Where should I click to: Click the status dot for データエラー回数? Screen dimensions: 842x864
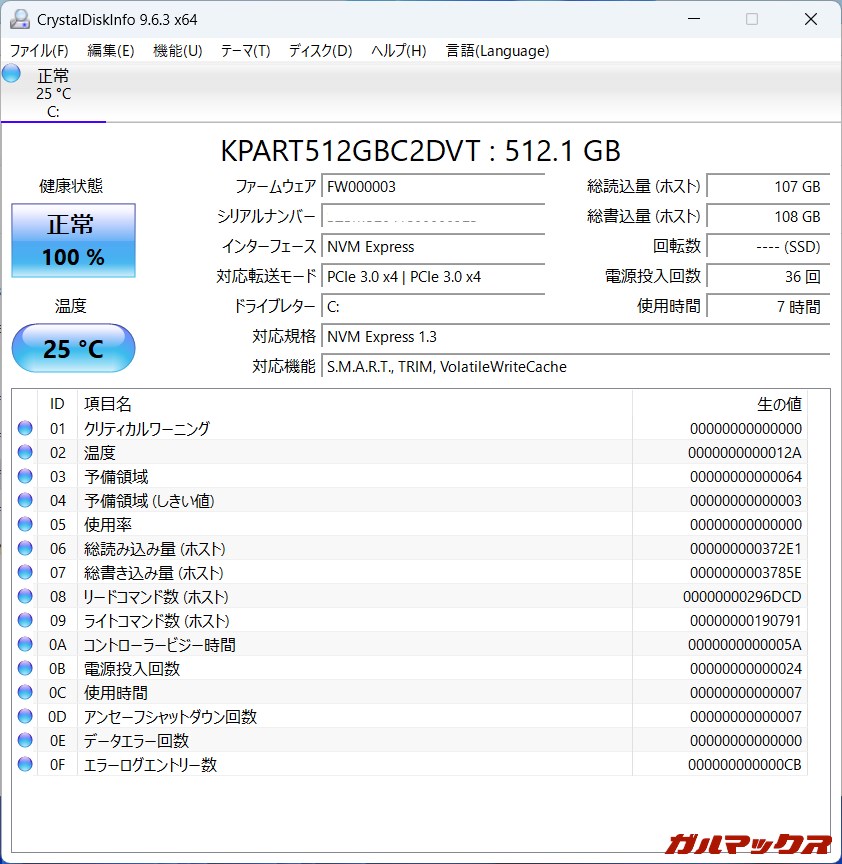[24, 740]
